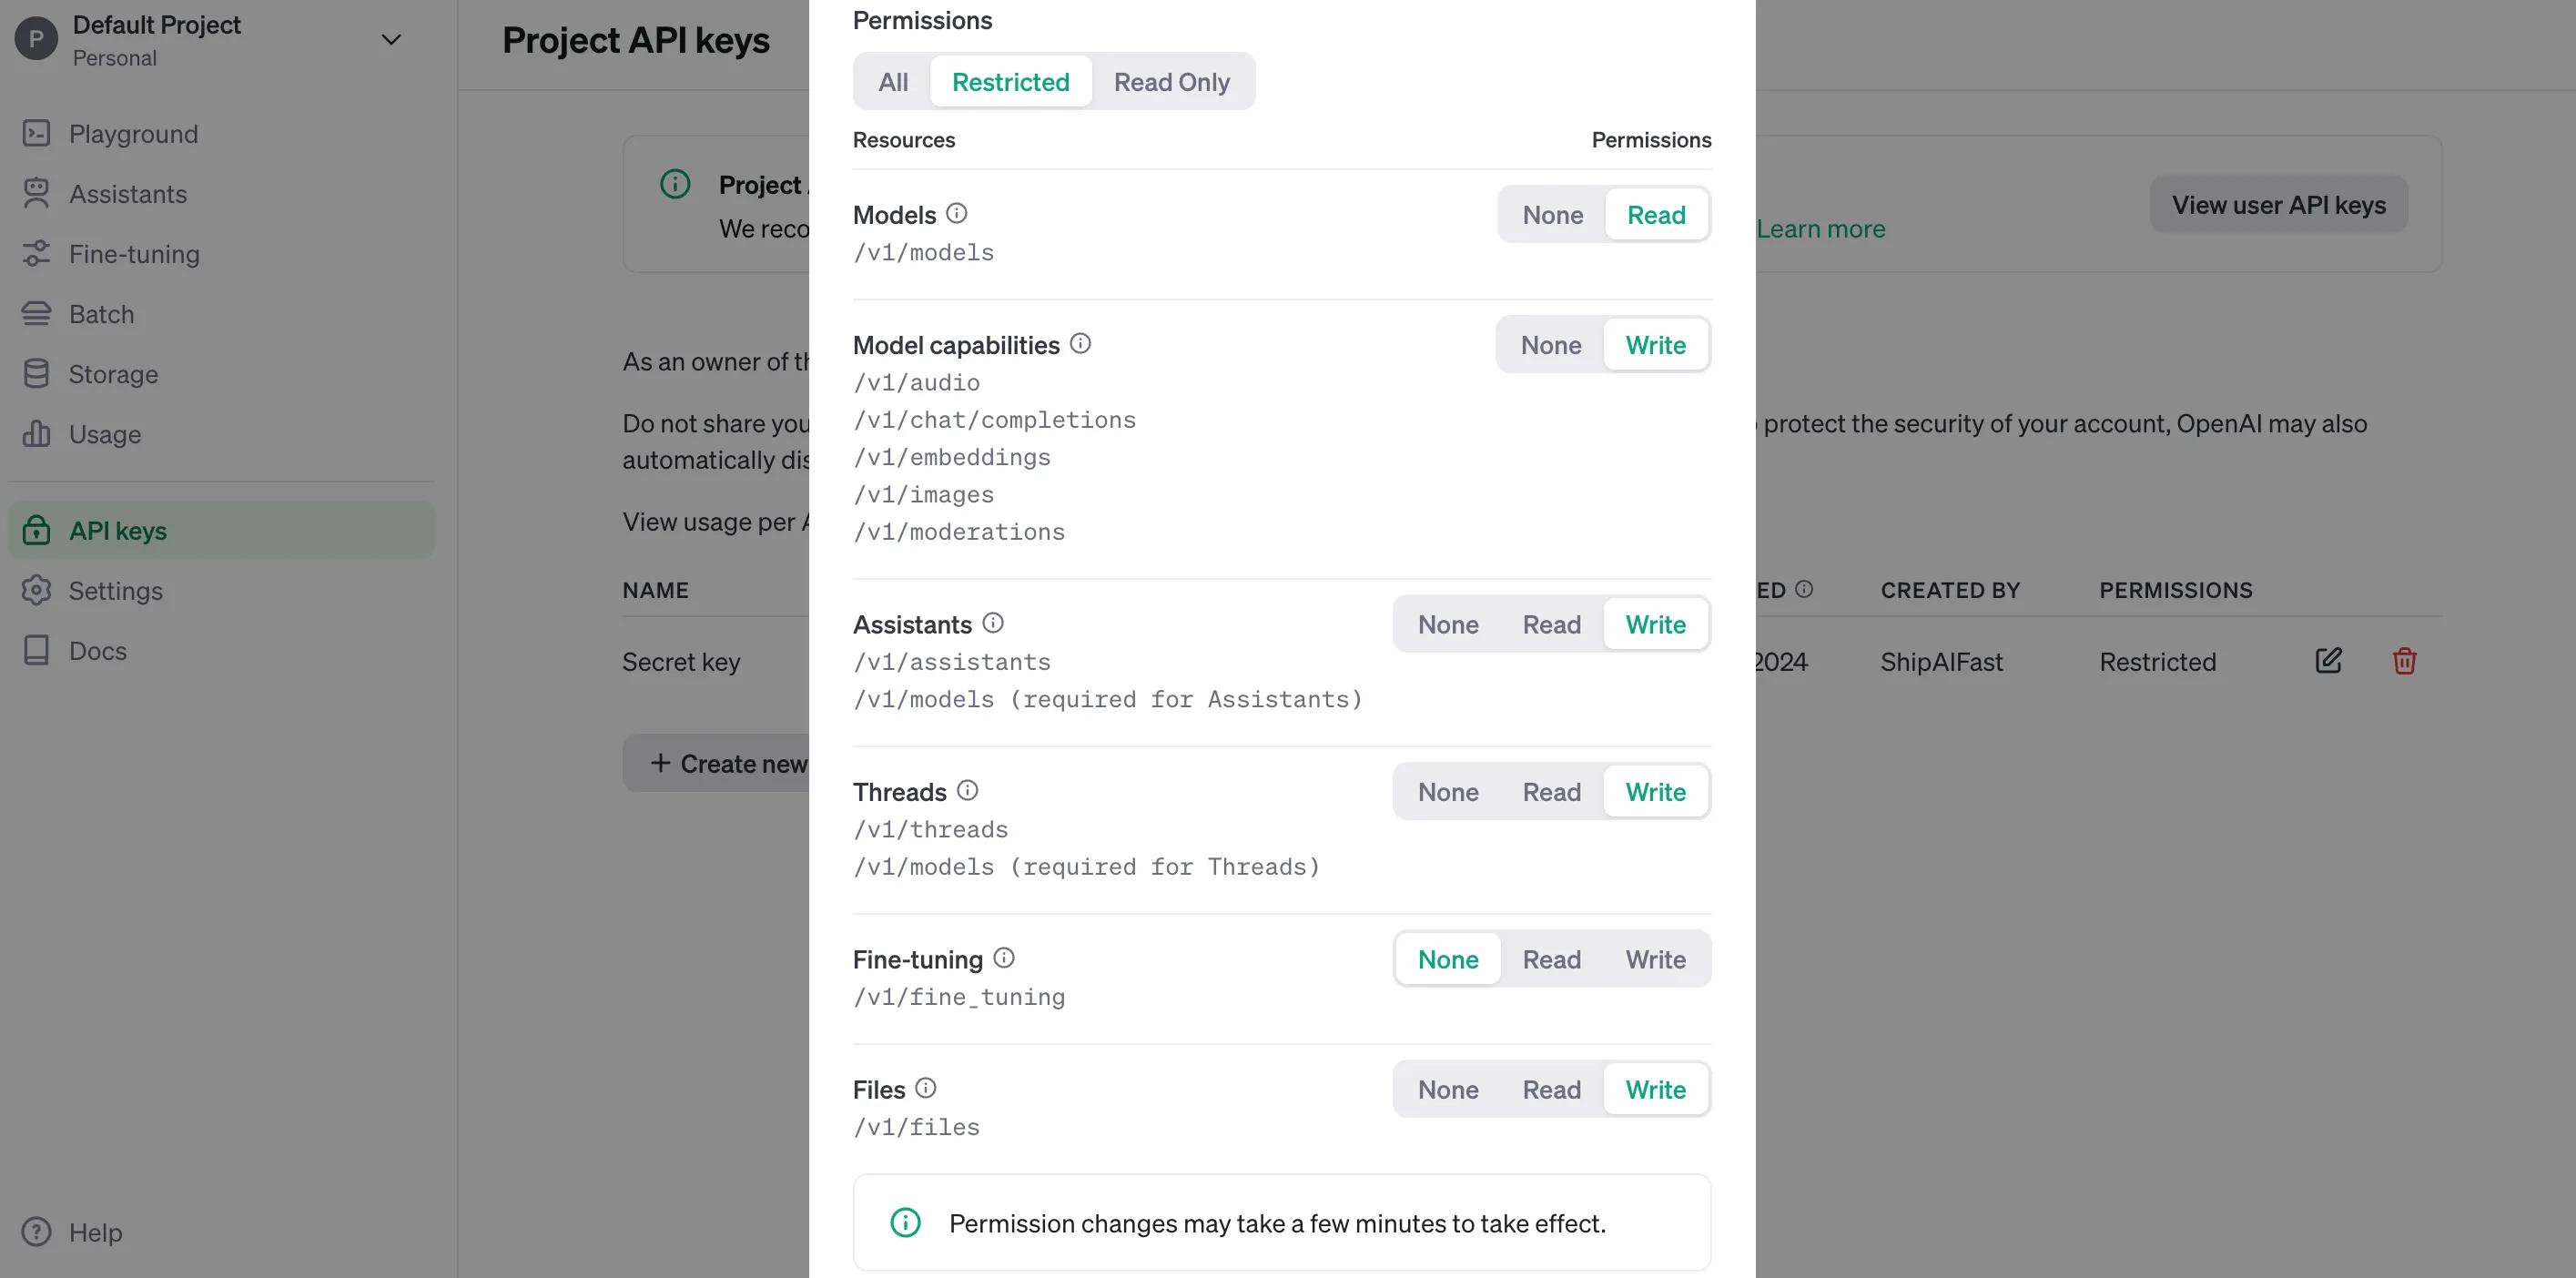This screenshot has width=2576, height=1278.
Task: Click the Help menu item
Action: (96, 1232)
